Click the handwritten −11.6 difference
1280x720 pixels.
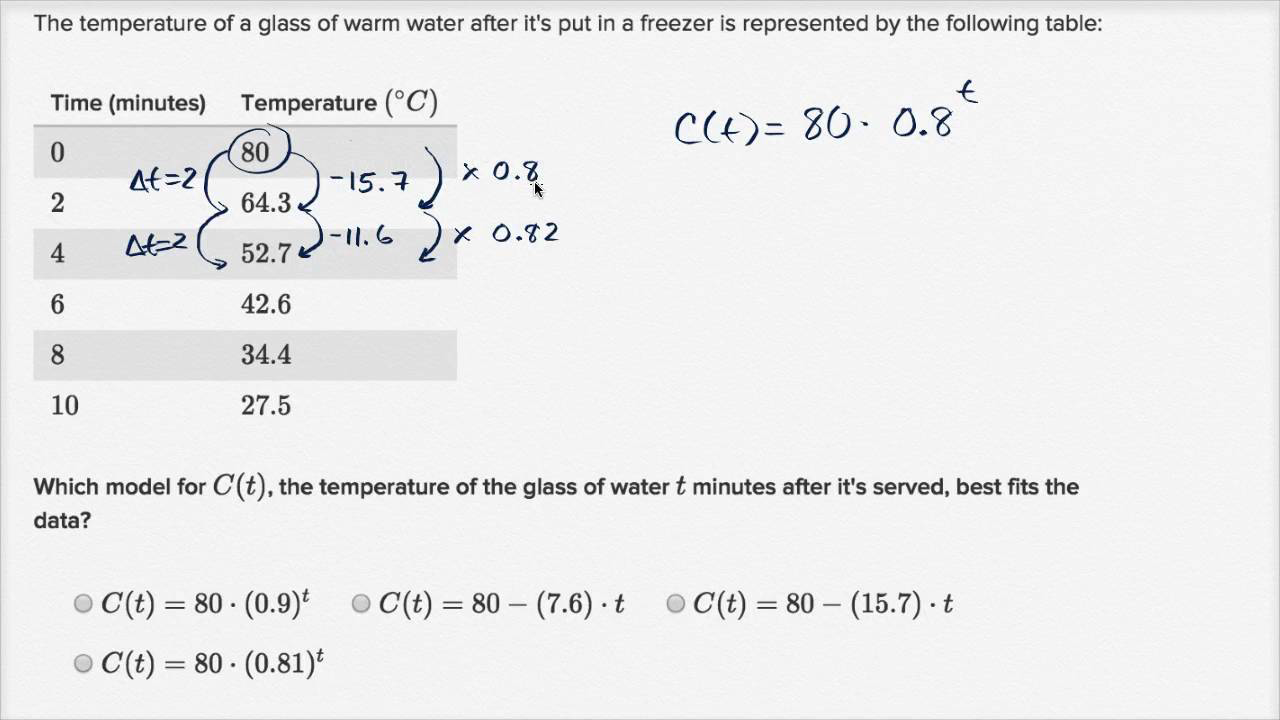[x=361, y=237]
